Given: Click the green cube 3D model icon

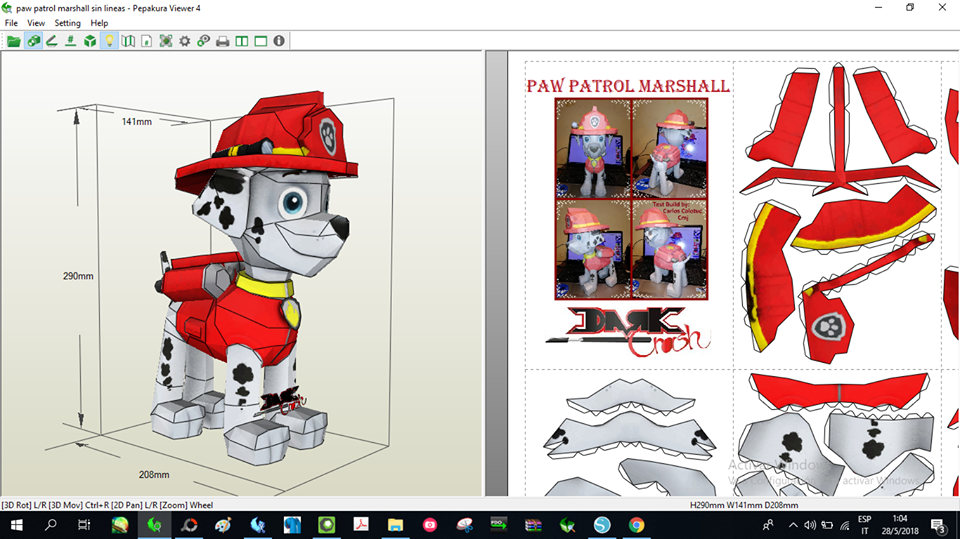Looking at the screenshot, I should 90,41.
